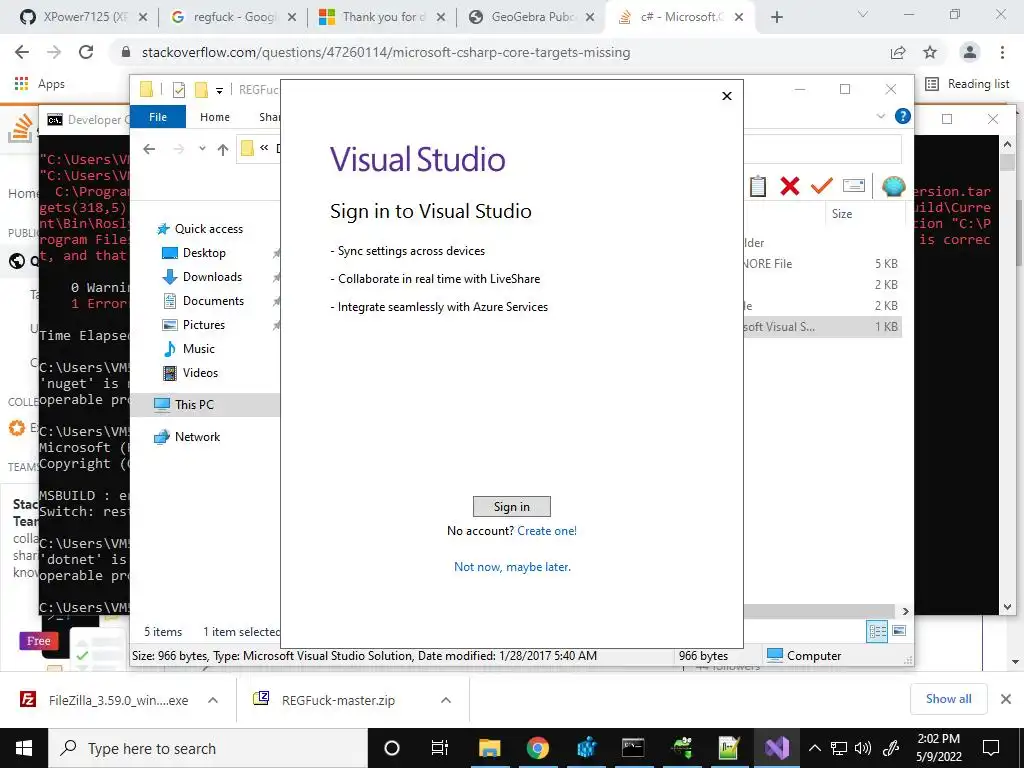1024x768 pixels.
Task: Open File menu in File Explorer
Action: coord(158,117)
